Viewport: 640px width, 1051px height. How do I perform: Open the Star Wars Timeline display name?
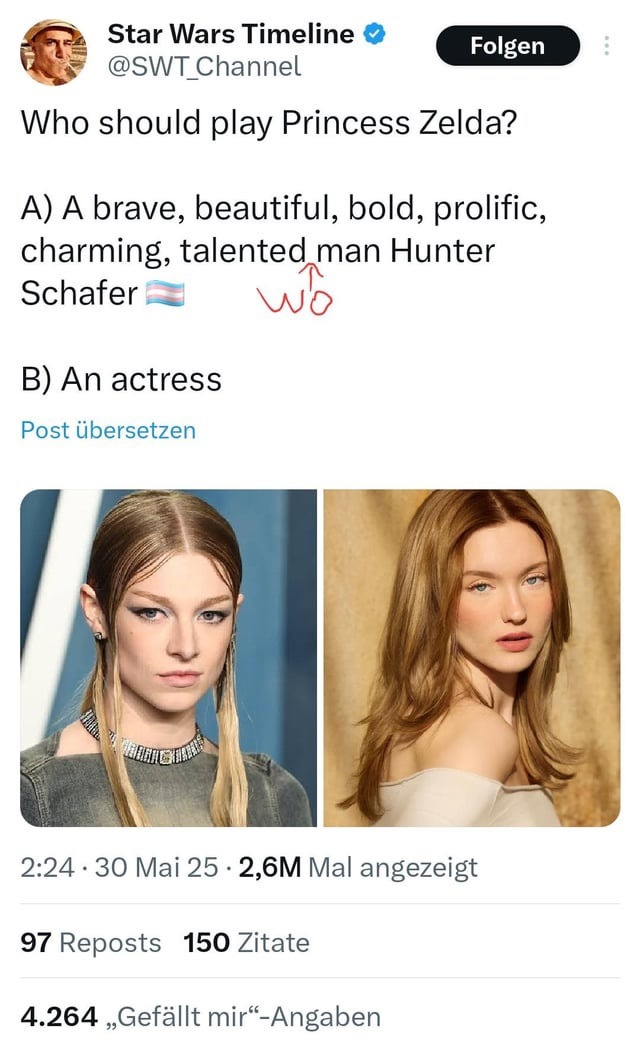pos(231,34)
